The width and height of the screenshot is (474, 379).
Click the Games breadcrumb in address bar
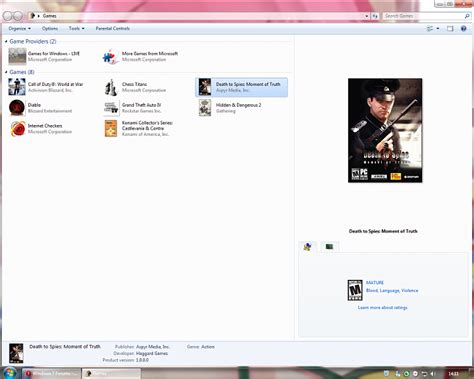[49, 16]
